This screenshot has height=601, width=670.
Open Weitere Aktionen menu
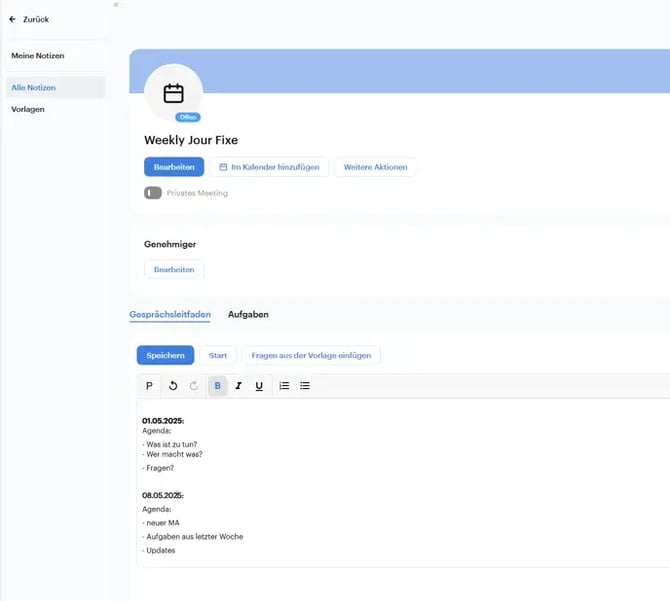click(x=375, y=167)
